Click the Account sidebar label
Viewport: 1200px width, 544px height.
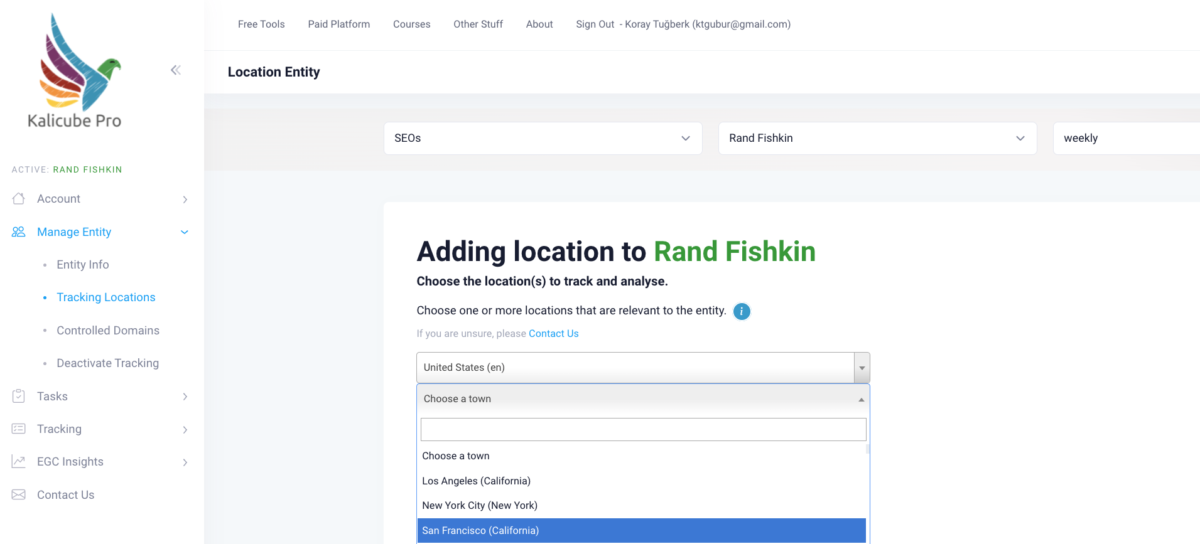[59, 199]
